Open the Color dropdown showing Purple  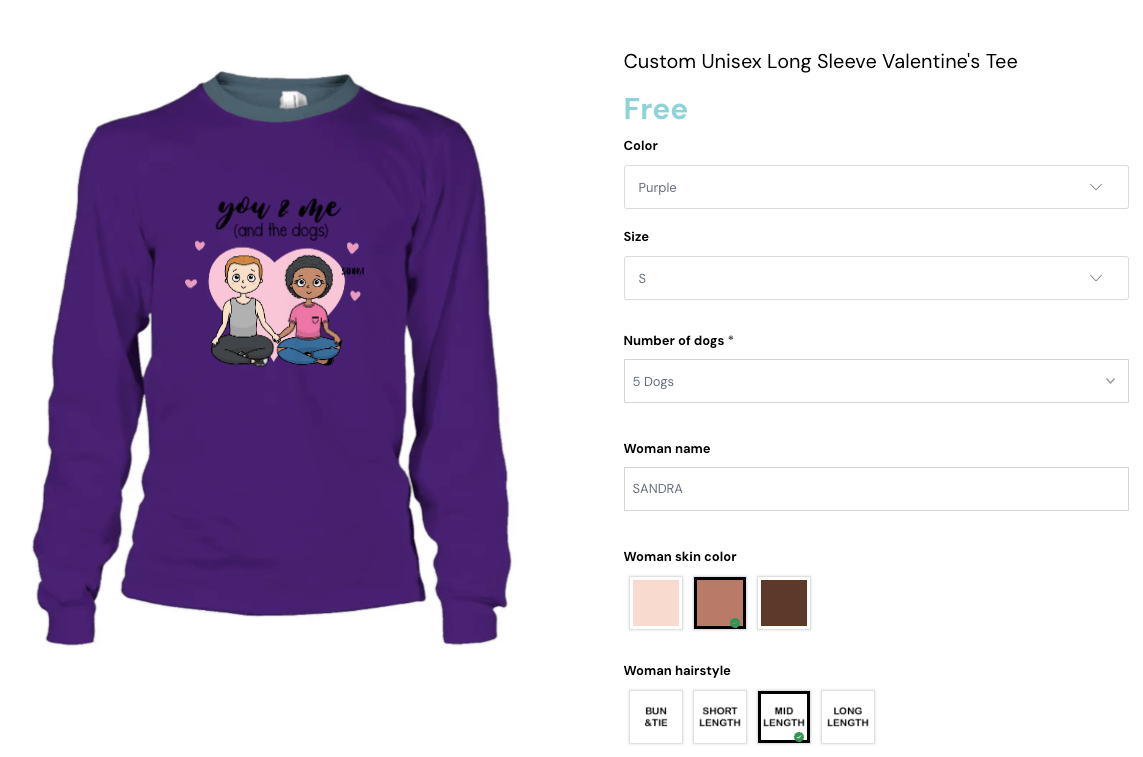click(x=876, y=187)
